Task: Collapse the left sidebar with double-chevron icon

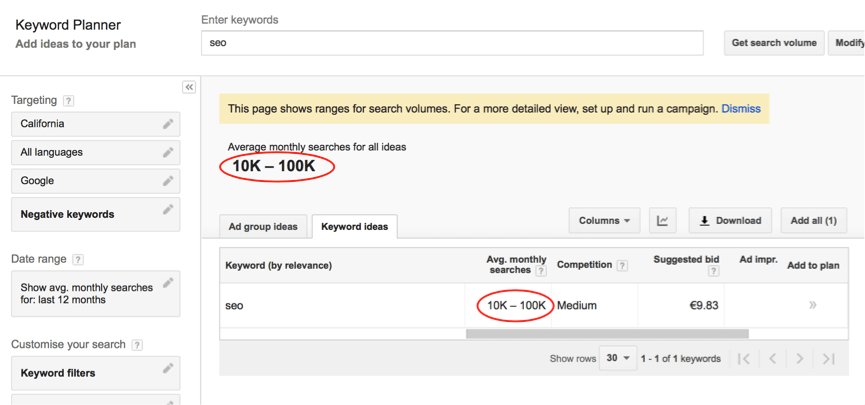Action: point(189,87)
